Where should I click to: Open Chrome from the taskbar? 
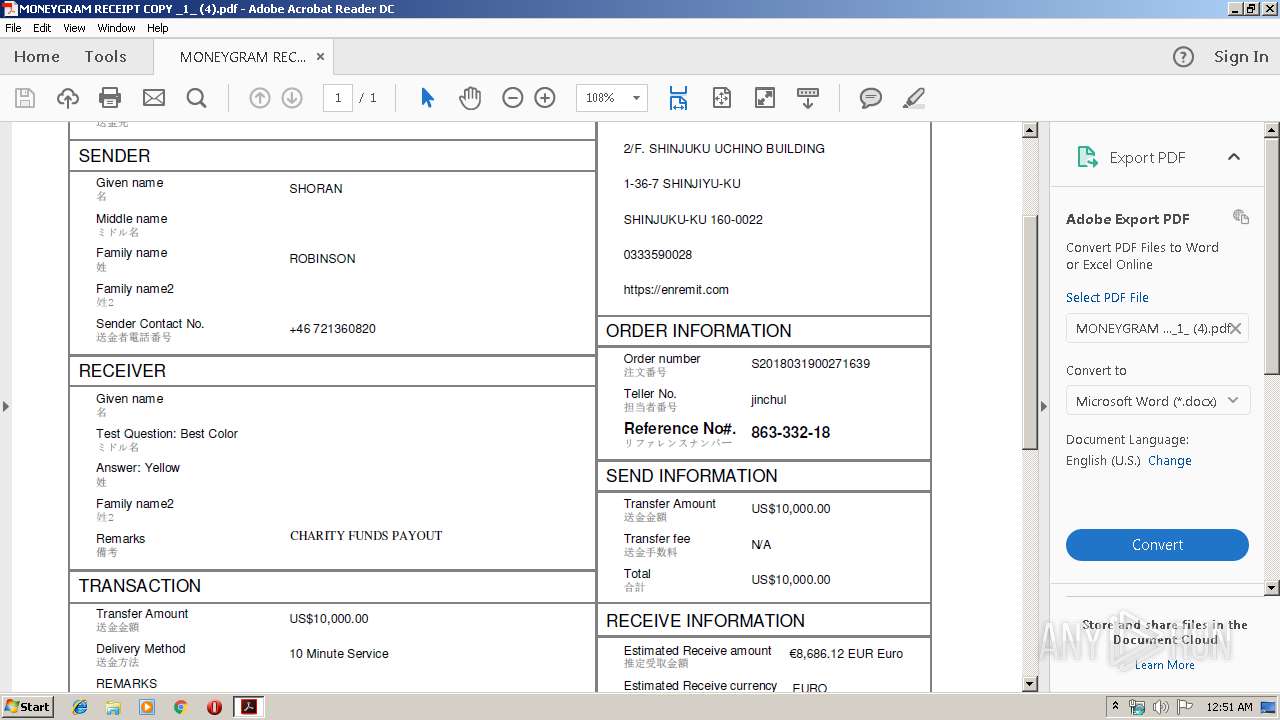point(180,707)
